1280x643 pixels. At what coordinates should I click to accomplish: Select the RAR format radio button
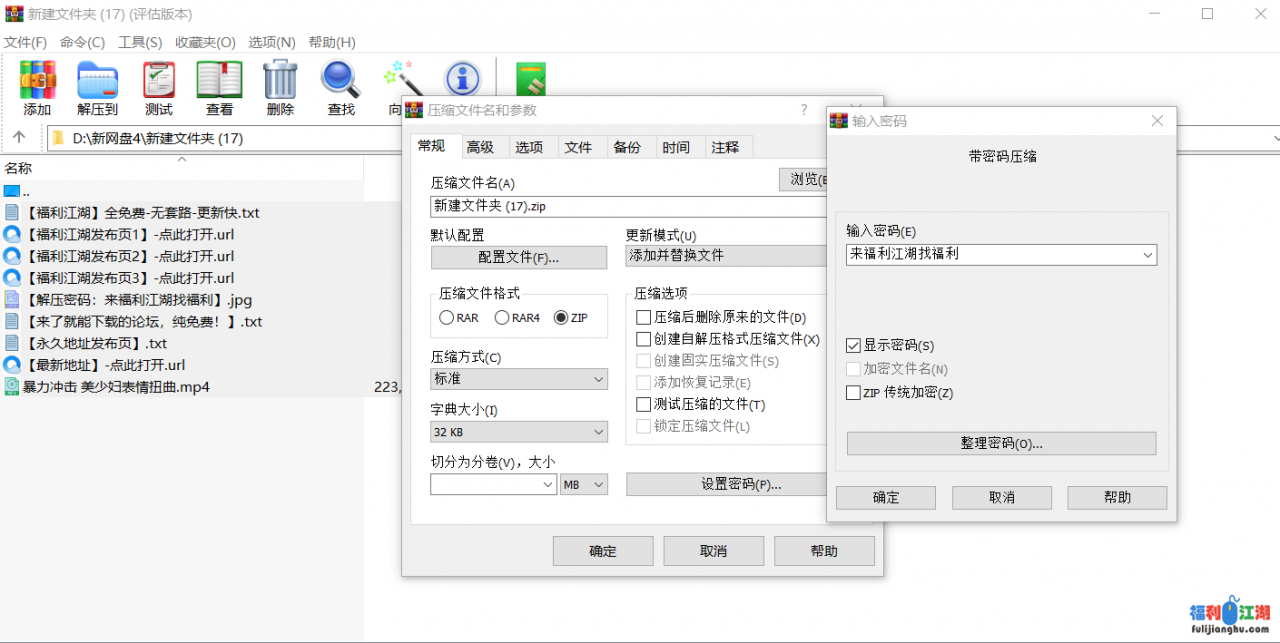(447, 318)
